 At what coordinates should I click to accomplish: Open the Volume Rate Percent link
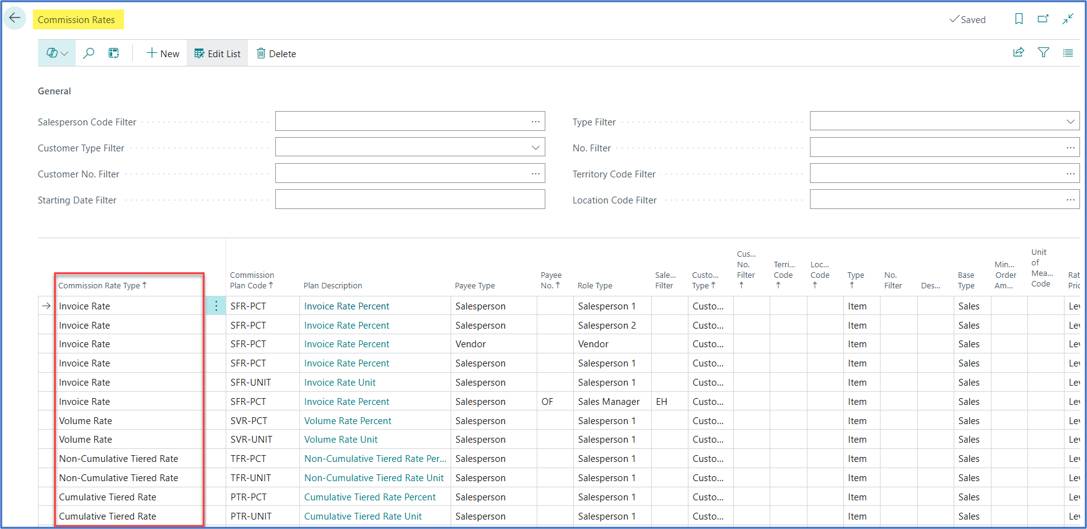pos(347,421)
